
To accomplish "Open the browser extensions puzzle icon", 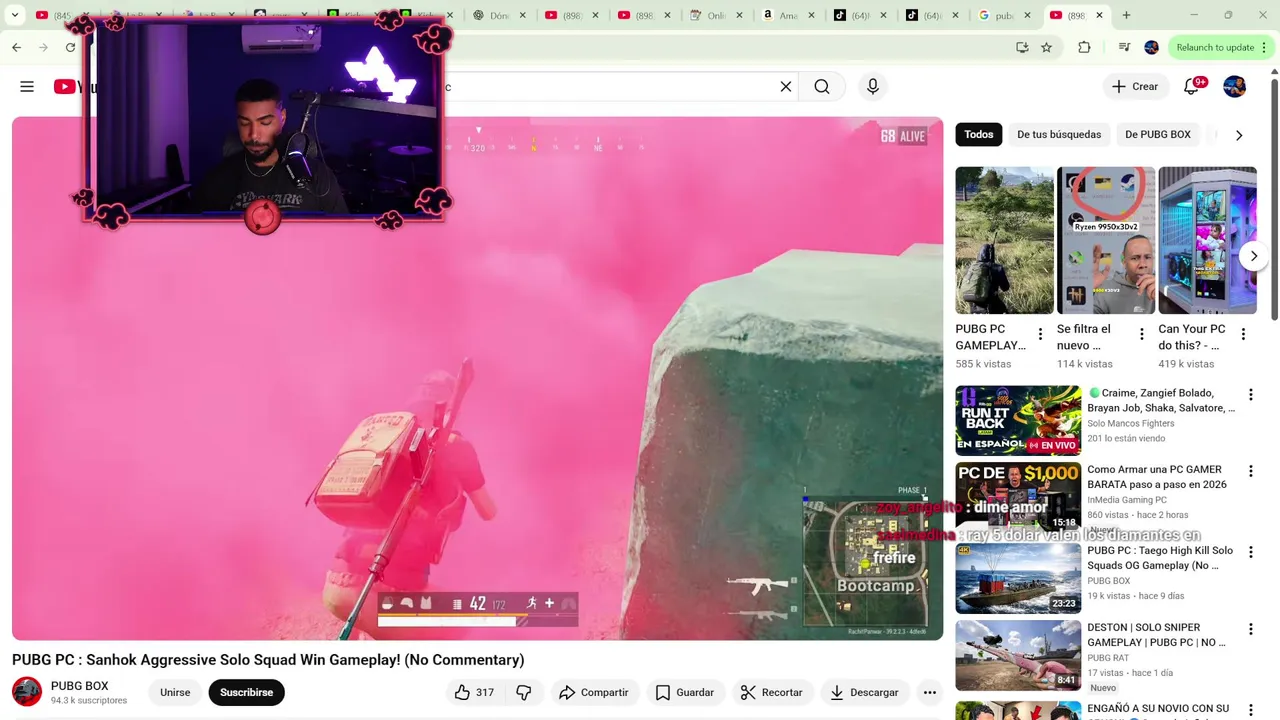I will (1084, 47).
